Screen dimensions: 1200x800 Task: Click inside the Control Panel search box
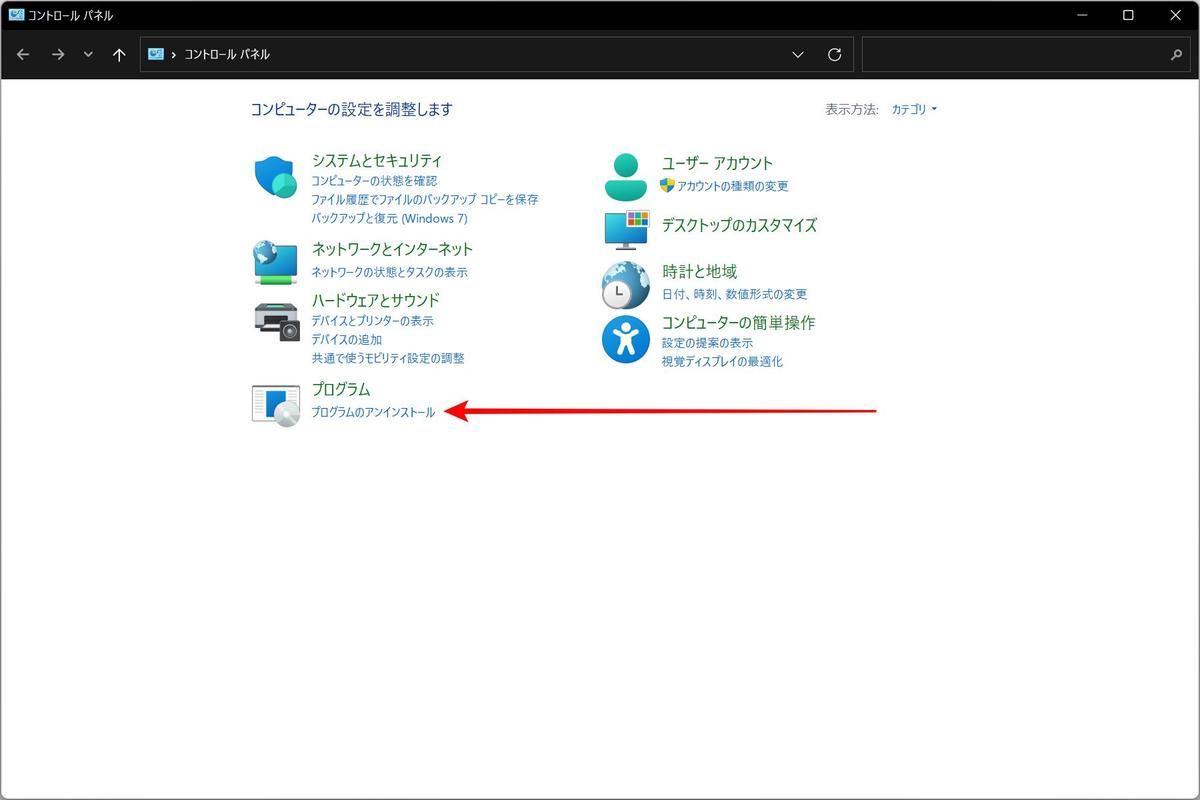click(x=1015, y=55)
